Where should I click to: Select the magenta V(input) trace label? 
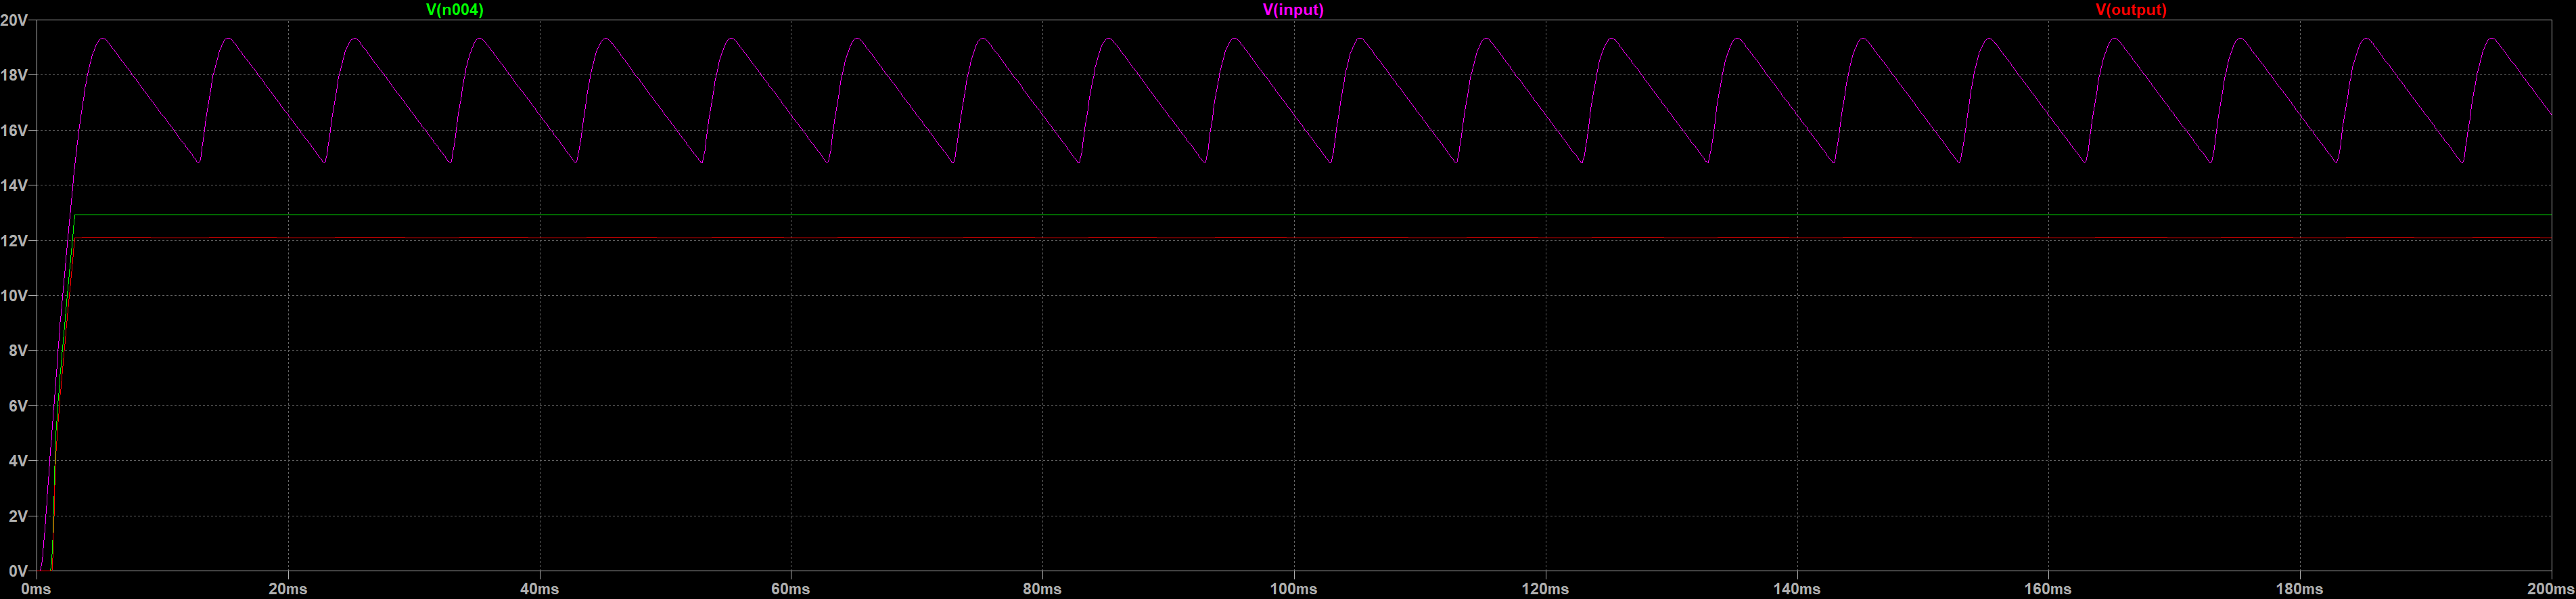coord(1293,10)
